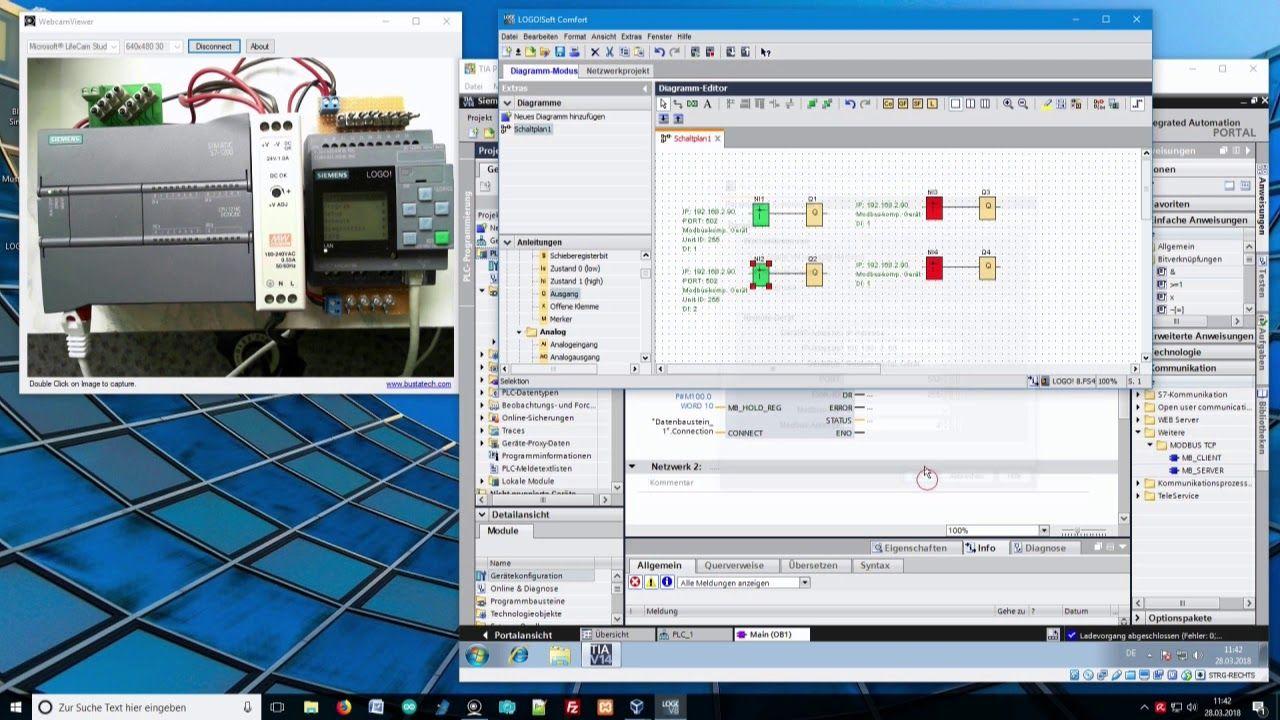Viewport: 1280px width, 720px height.
Task: Open the GF basic functions block list
Action: coord(902,104)
